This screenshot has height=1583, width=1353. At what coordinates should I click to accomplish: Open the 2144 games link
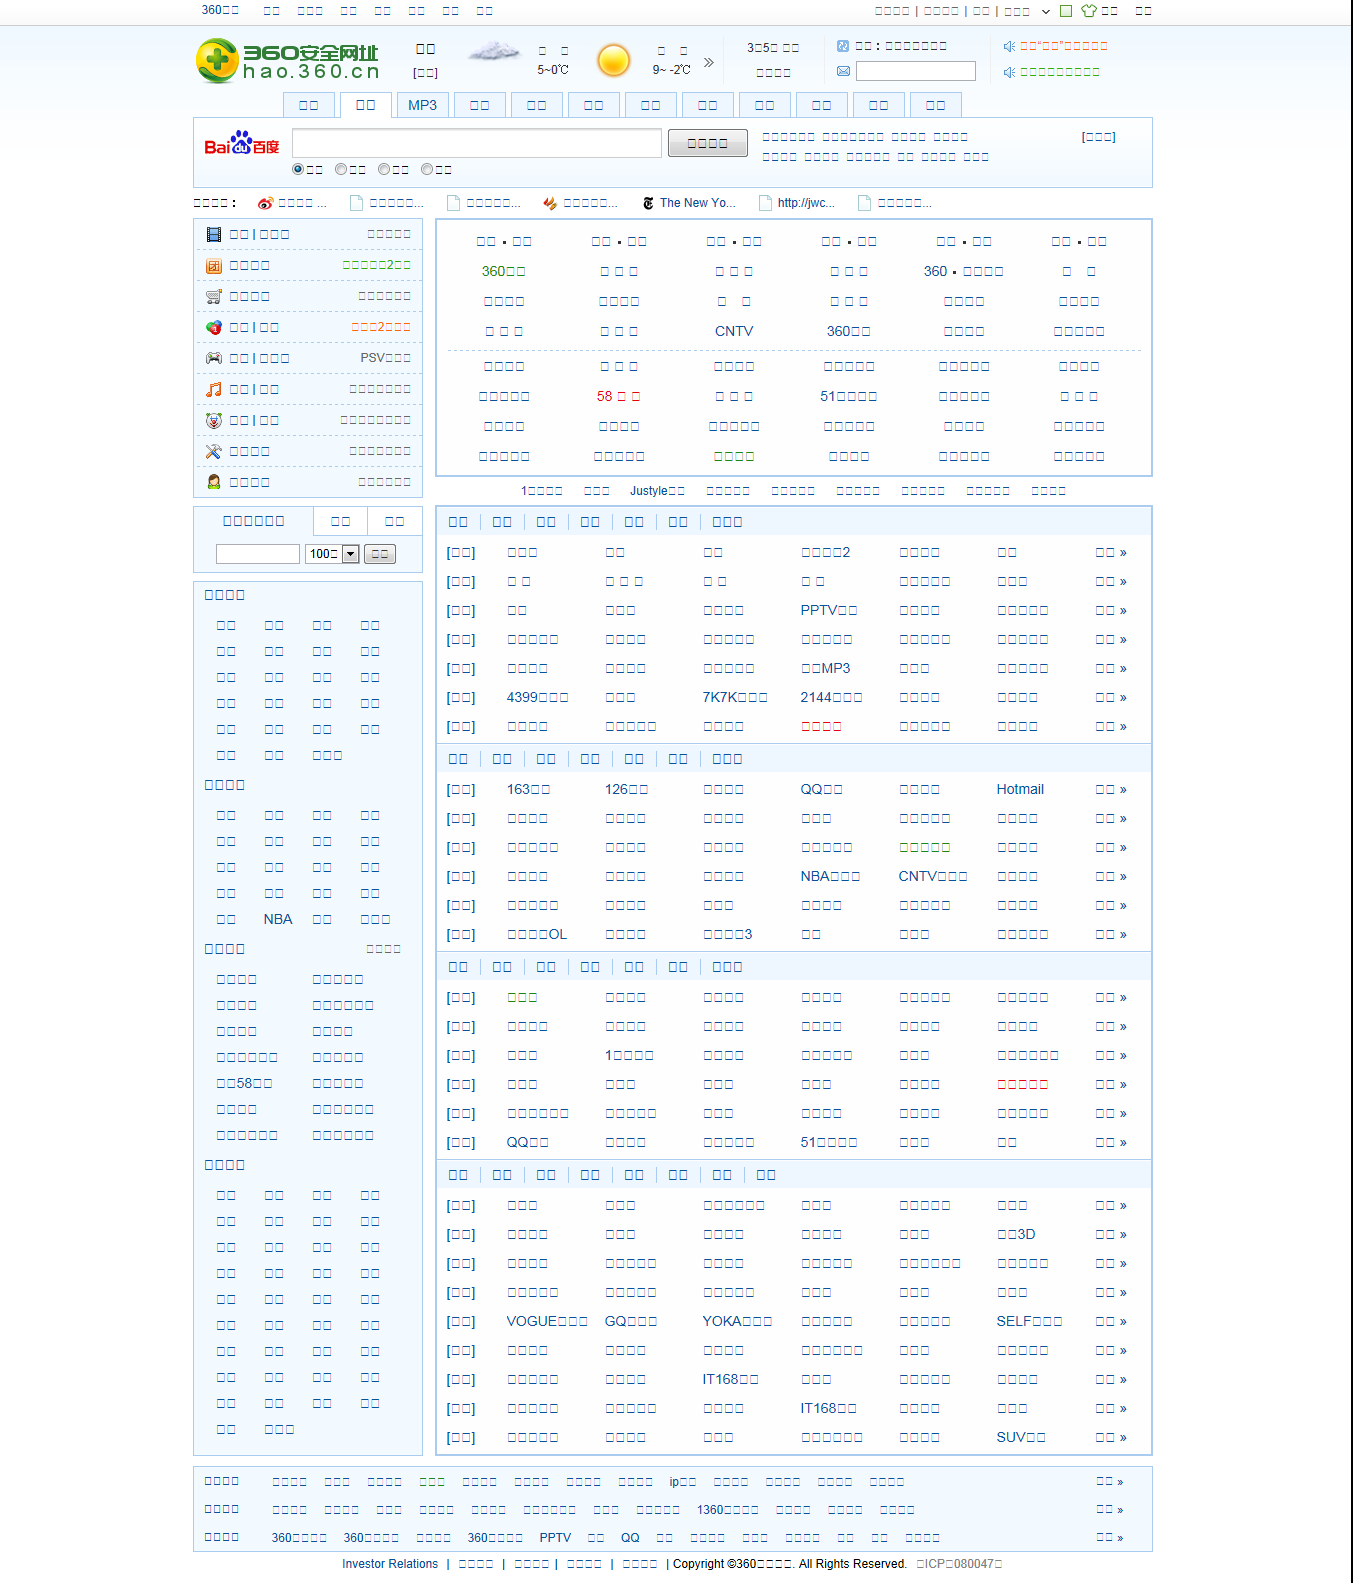831,698
